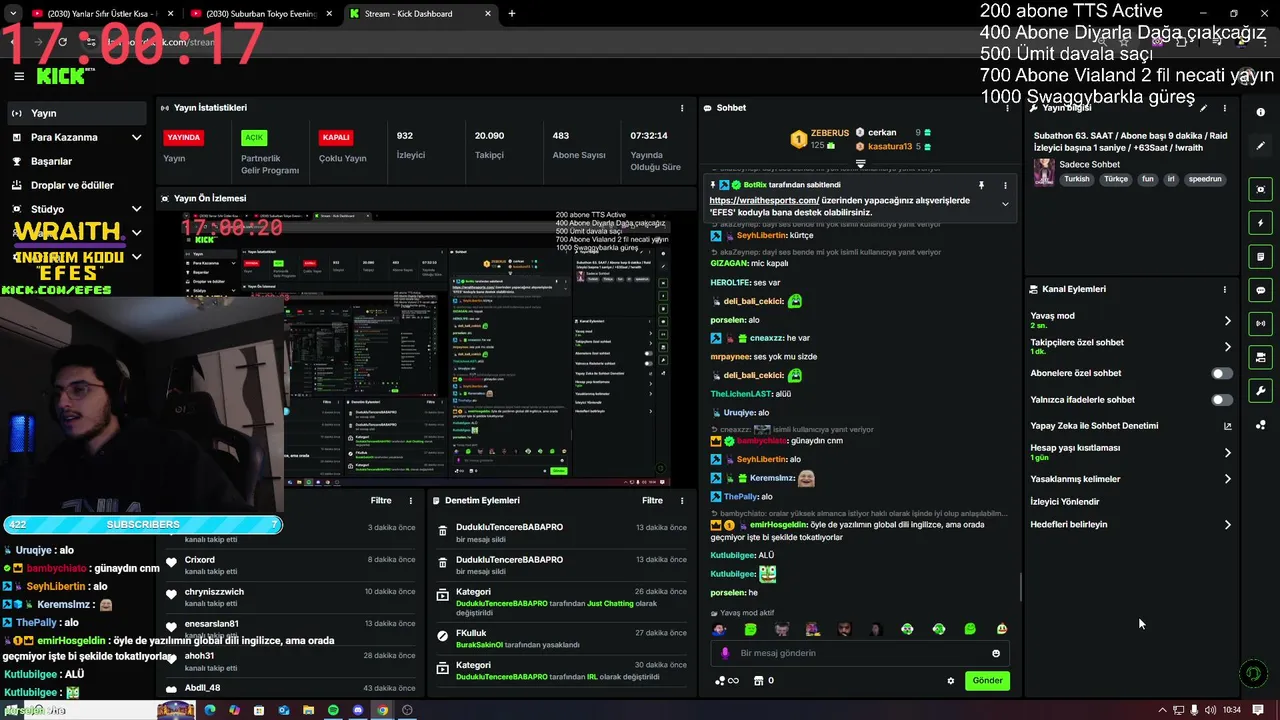
Task: Open the Denetim Eylemleri panel three-dot menu
Action: [x=682, y=500]
